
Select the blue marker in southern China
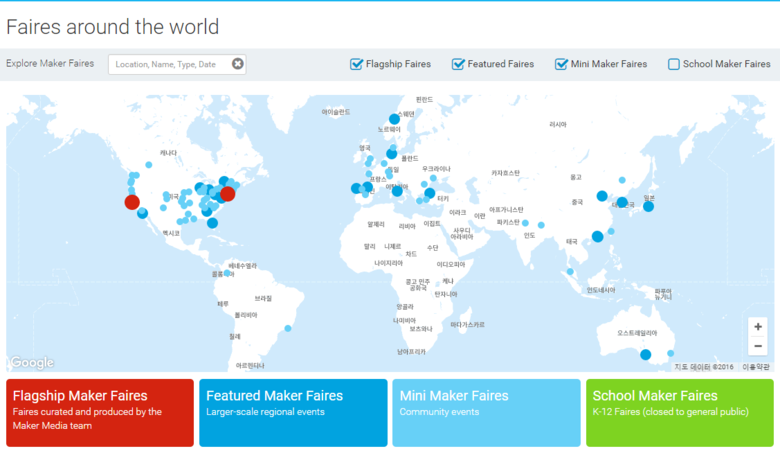pos(597,237)
